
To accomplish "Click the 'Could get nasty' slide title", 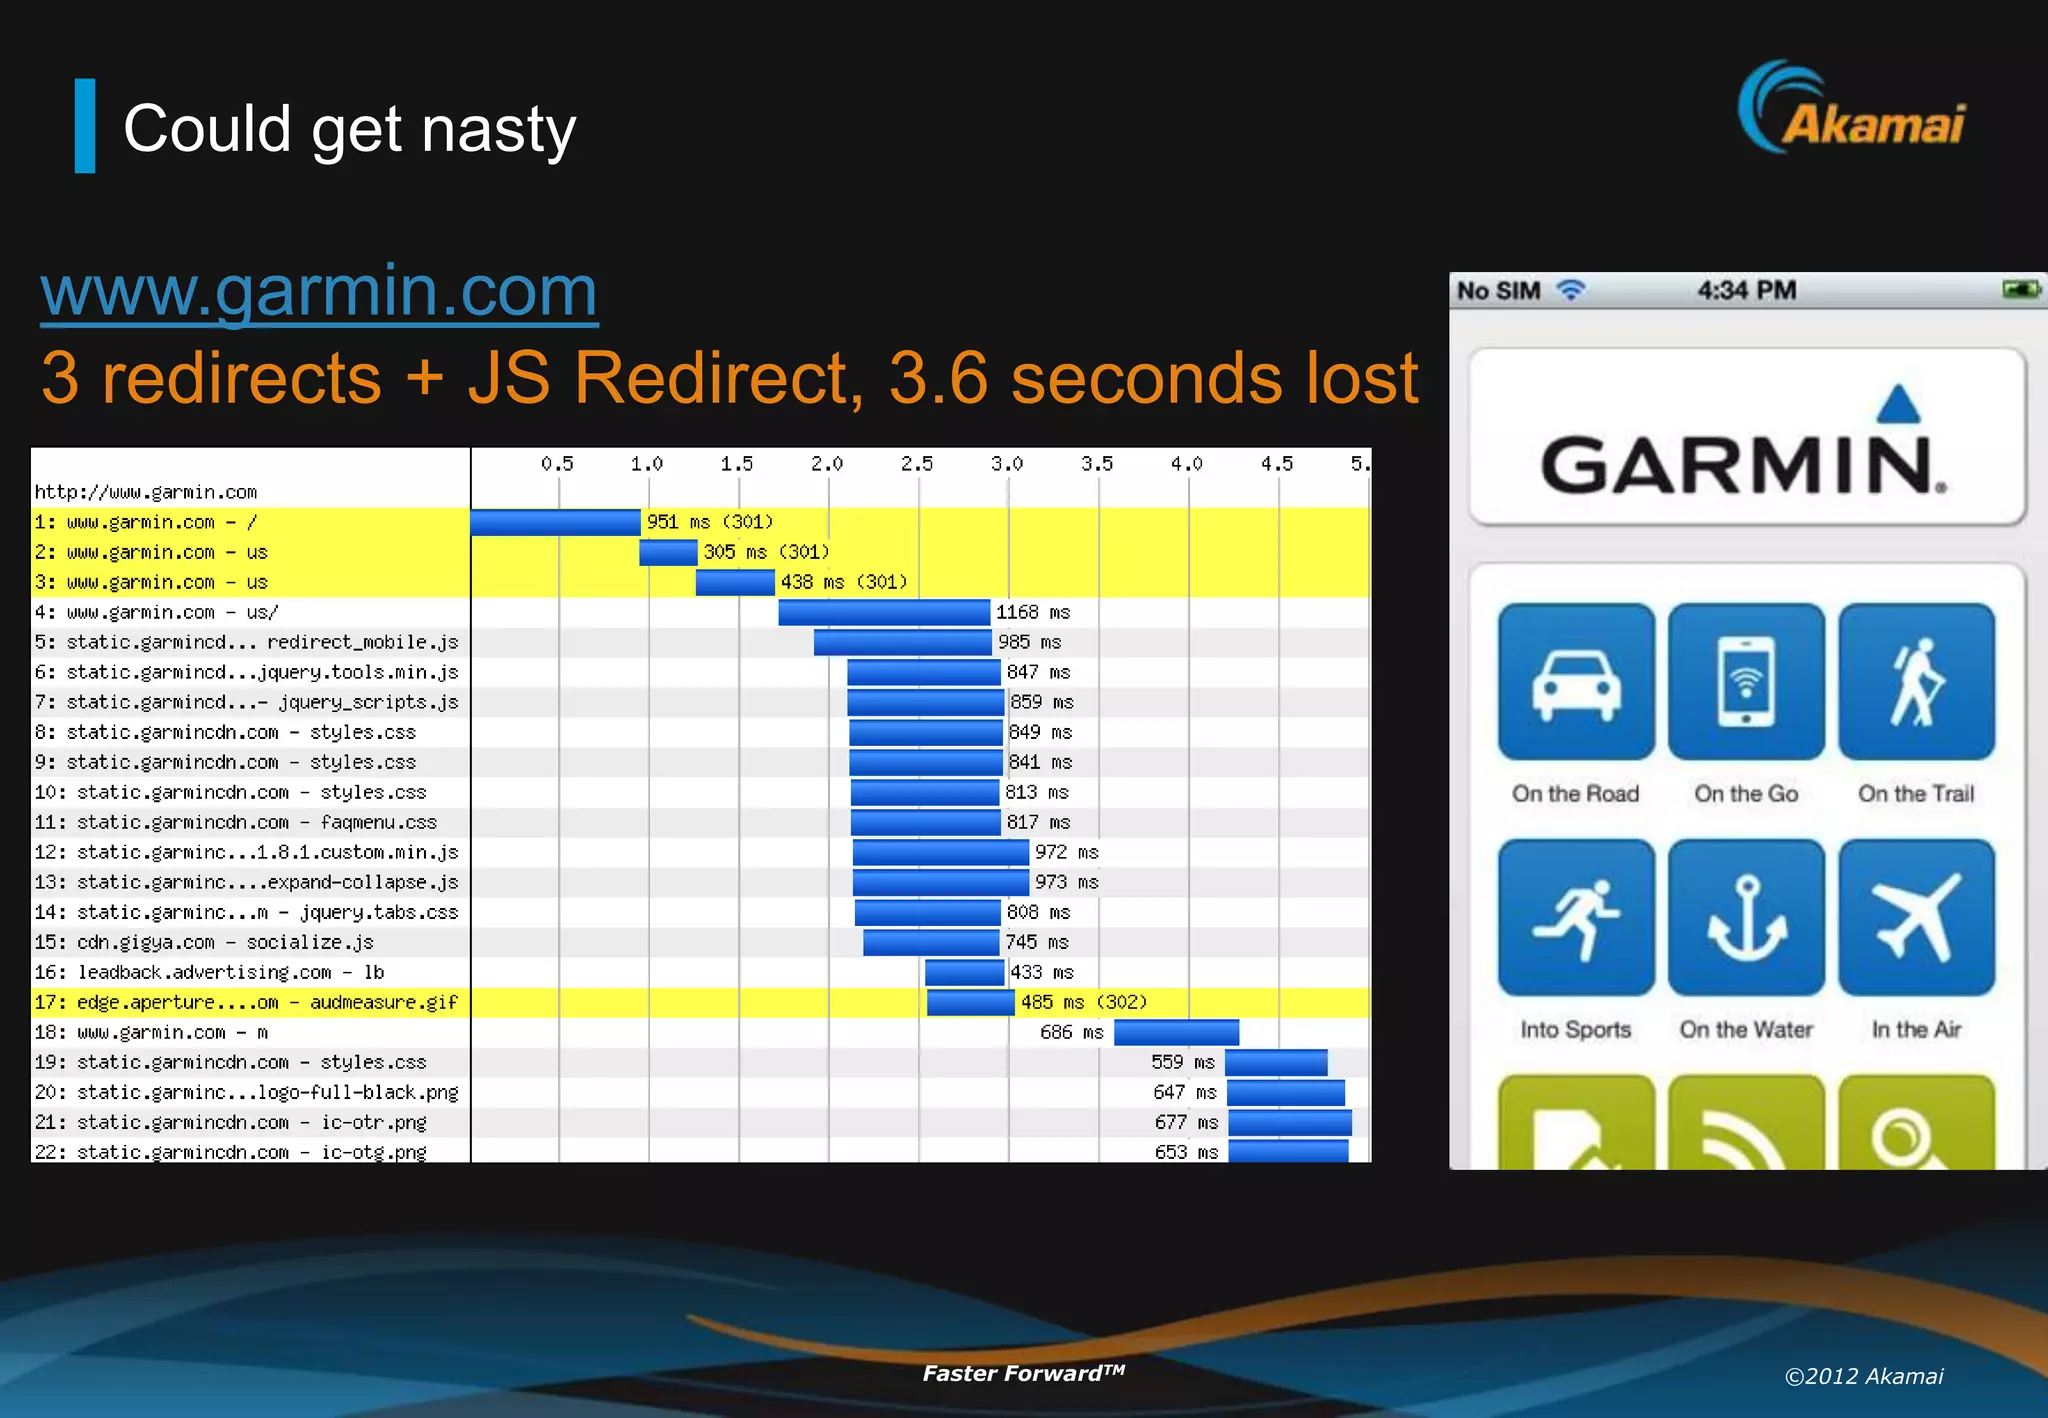I will pyautogui.click(x=350, y=130).
